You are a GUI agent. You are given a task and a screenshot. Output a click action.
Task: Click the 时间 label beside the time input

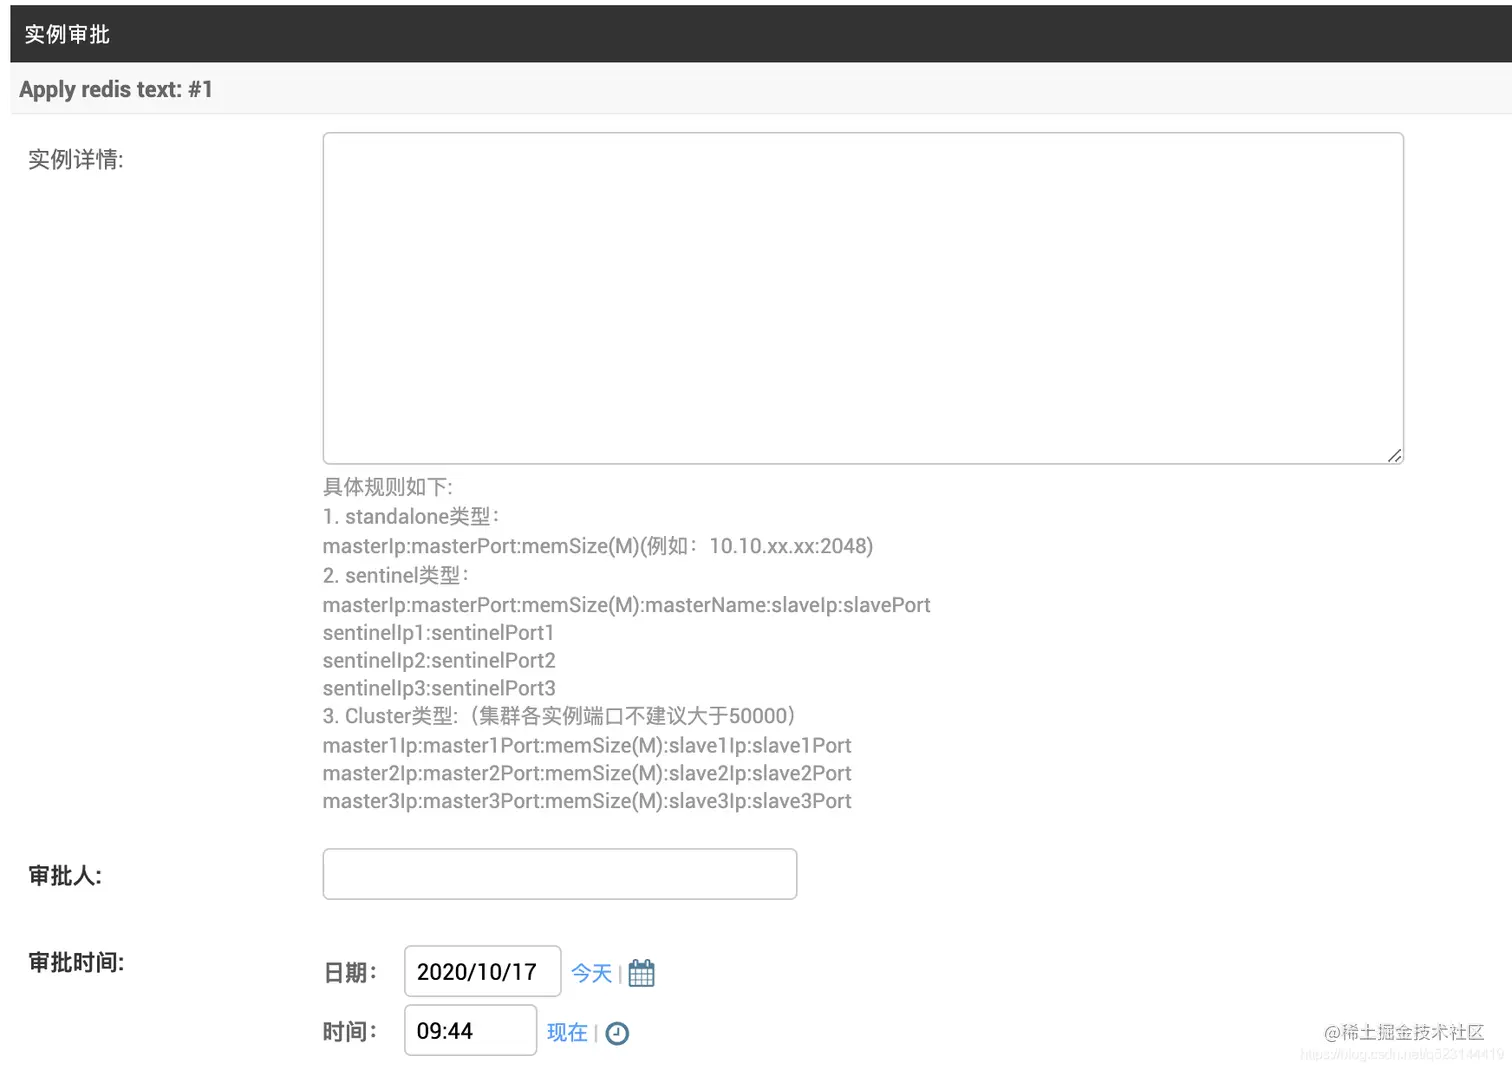pyautogui.click(x=348, y=1030)
